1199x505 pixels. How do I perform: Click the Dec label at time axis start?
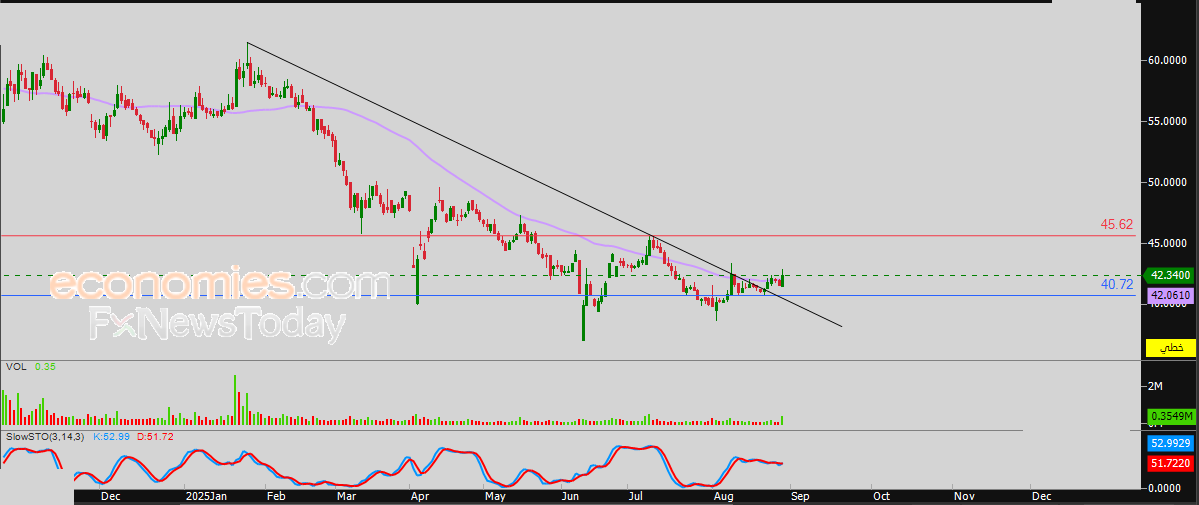point(110,497)
